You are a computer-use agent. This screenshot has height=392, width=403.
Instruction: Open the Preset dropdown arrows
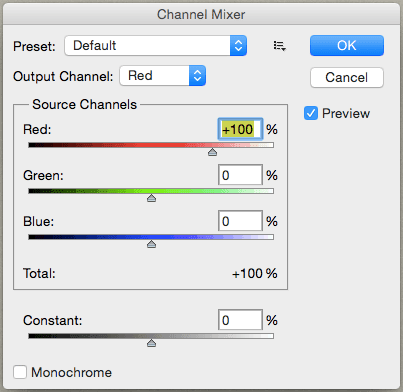(x=238, y=46)
